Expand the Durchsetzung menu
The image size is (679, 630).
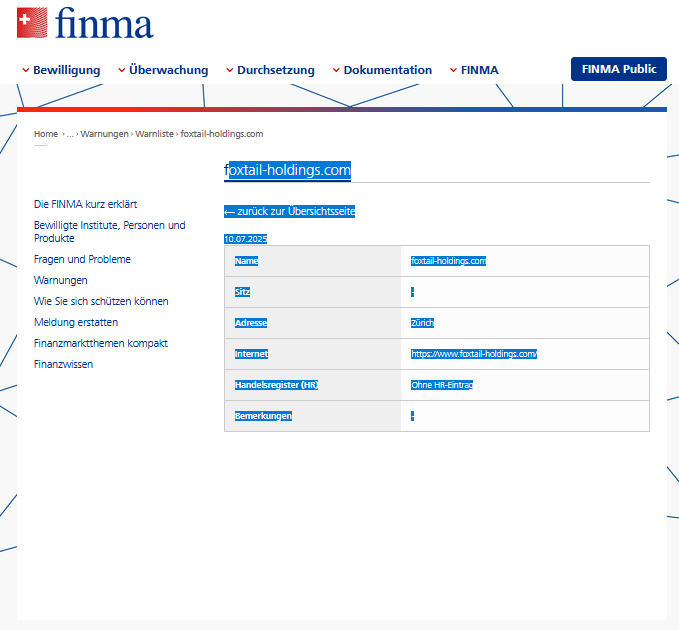[271, 70]
